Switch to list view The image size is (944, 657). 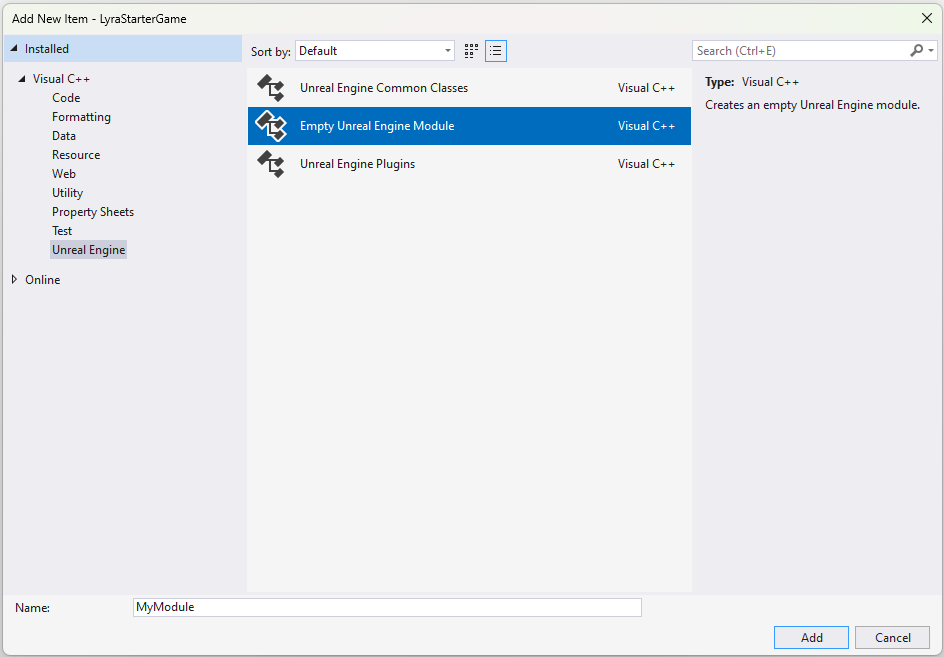[x=495, y=50]
